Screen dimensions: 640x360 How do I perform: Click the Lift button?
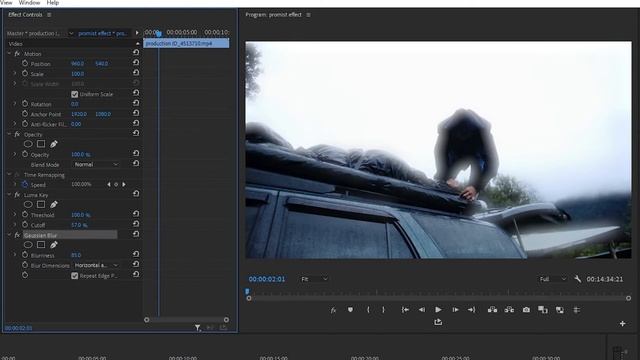pos(493,310)
